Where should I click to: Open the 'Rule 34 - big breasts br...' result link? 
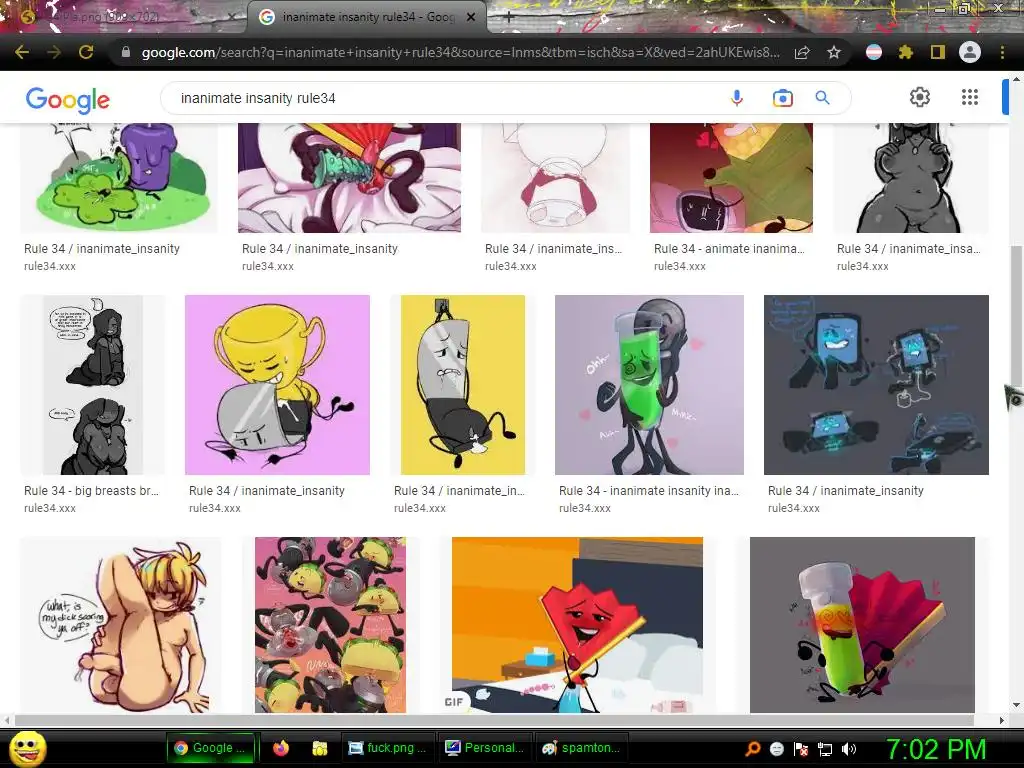91,490
